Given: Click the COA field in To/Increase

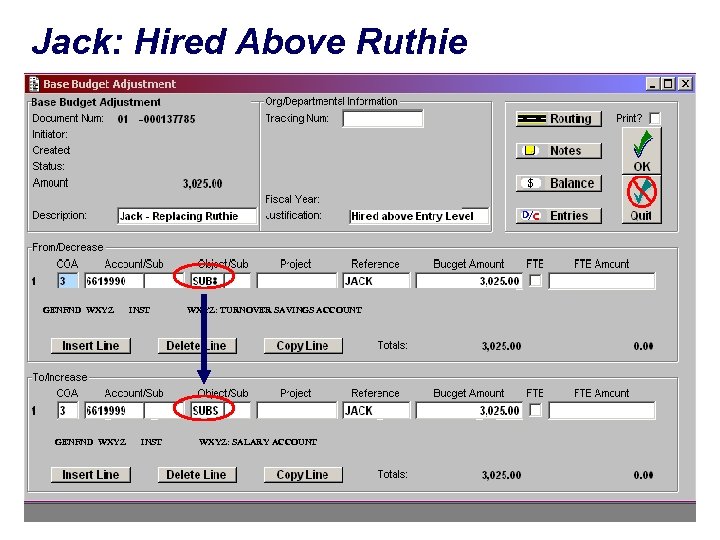Looking at the screenshot, I should (x=68, y=410).
